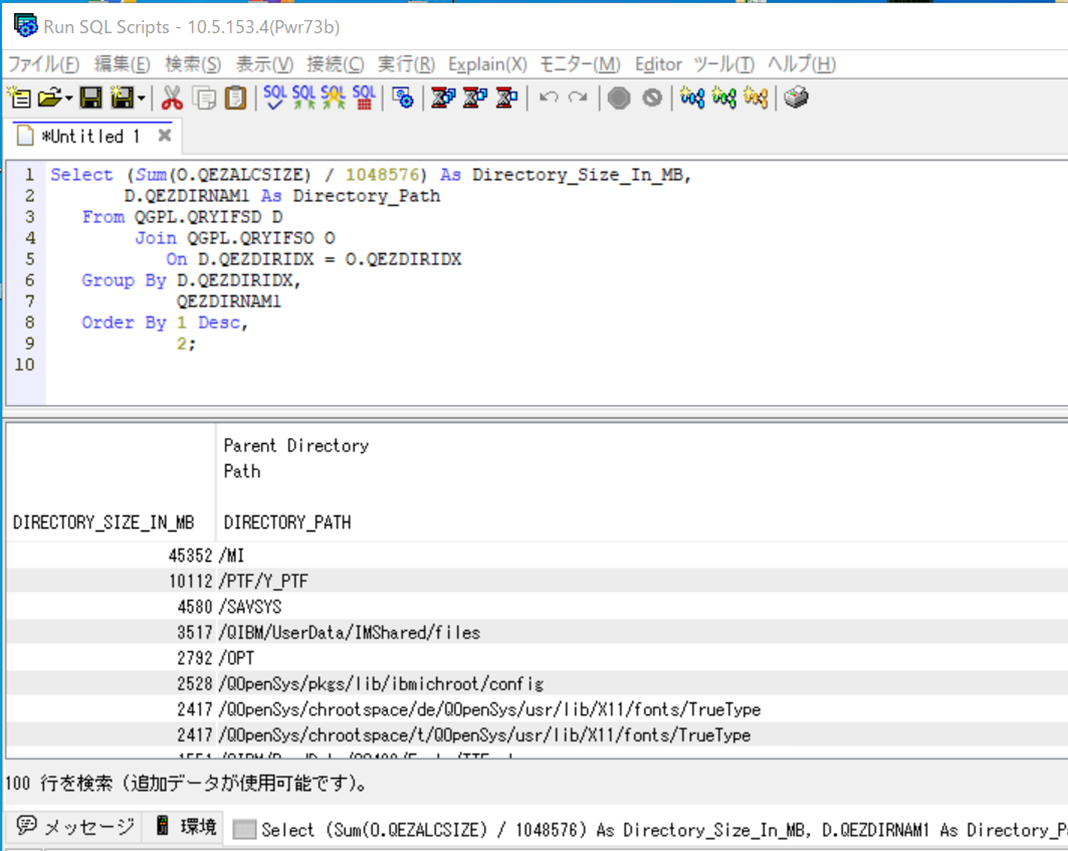Open the ファイル(F) menu
This screenshot has width=1068, height=851.
point(44,65)
